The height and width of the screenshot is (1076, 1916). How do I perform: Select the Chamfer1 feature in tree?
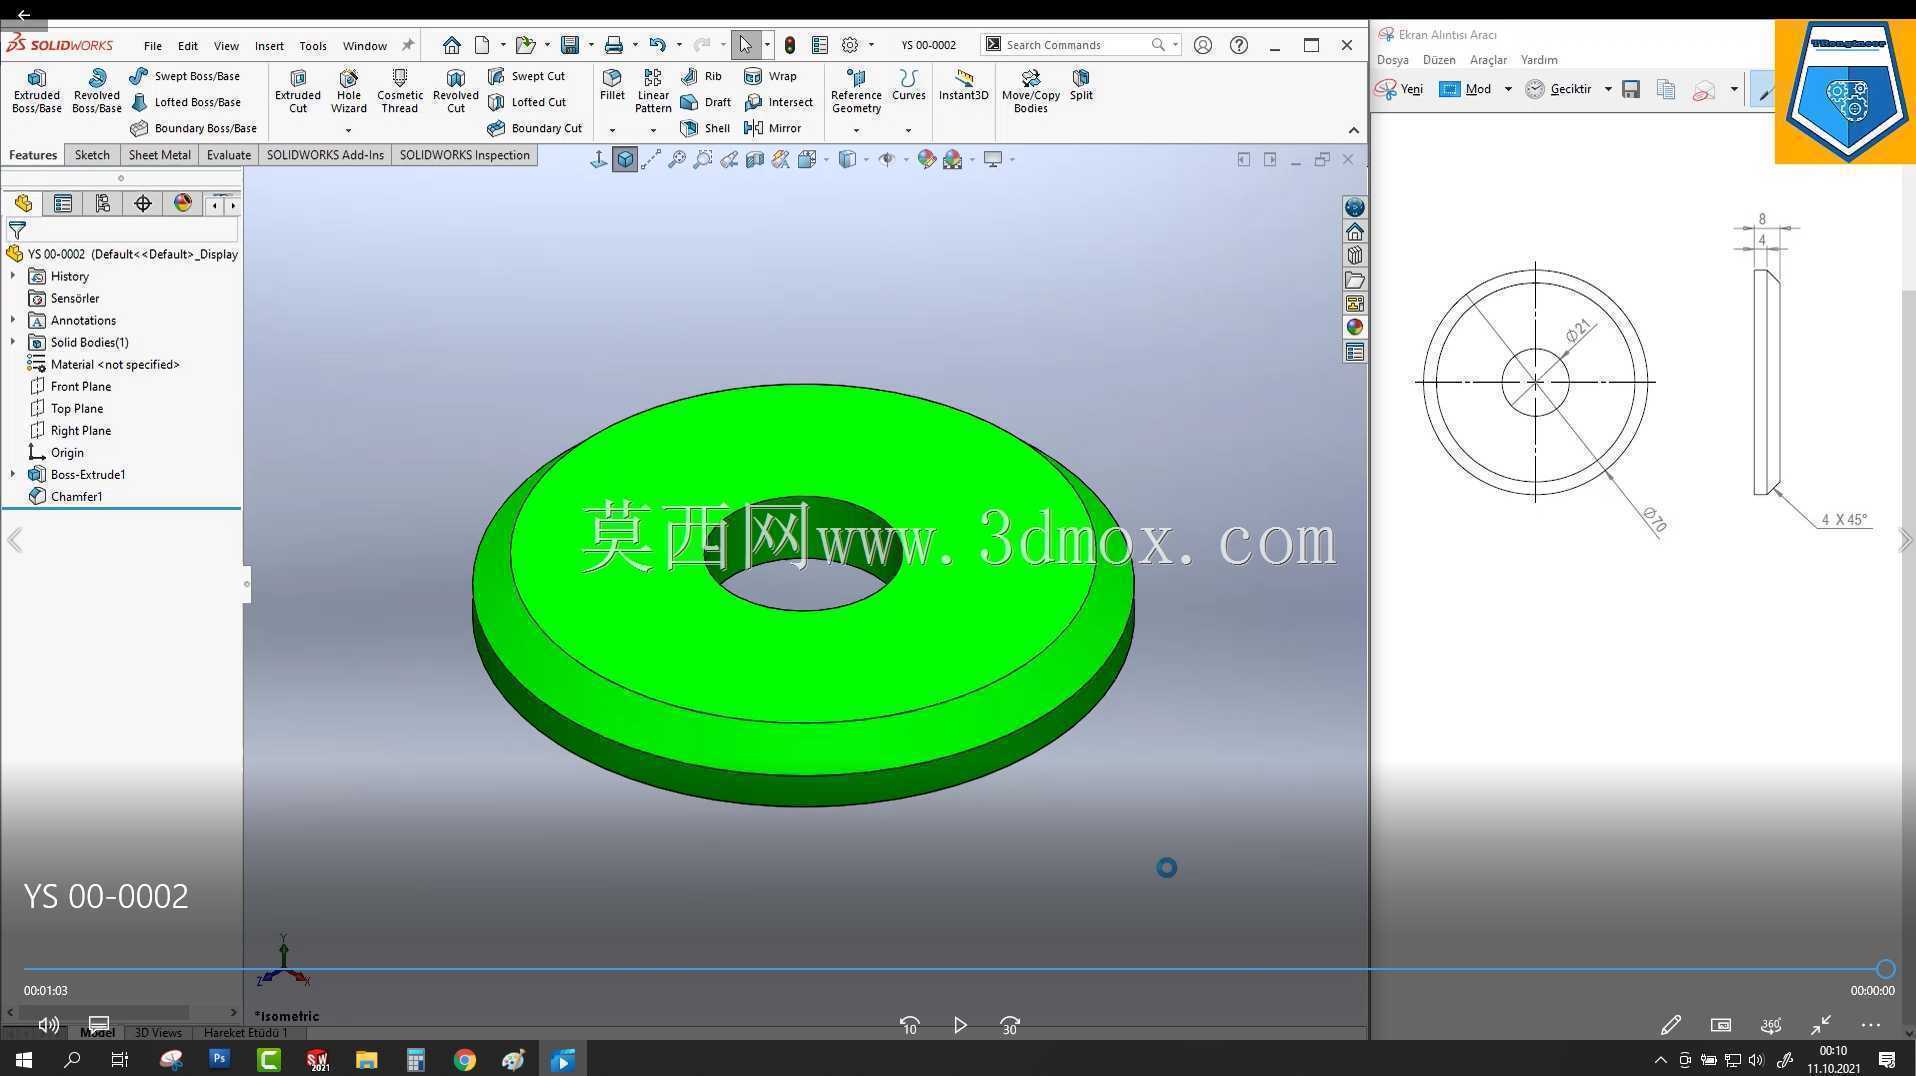coord(65,496)
